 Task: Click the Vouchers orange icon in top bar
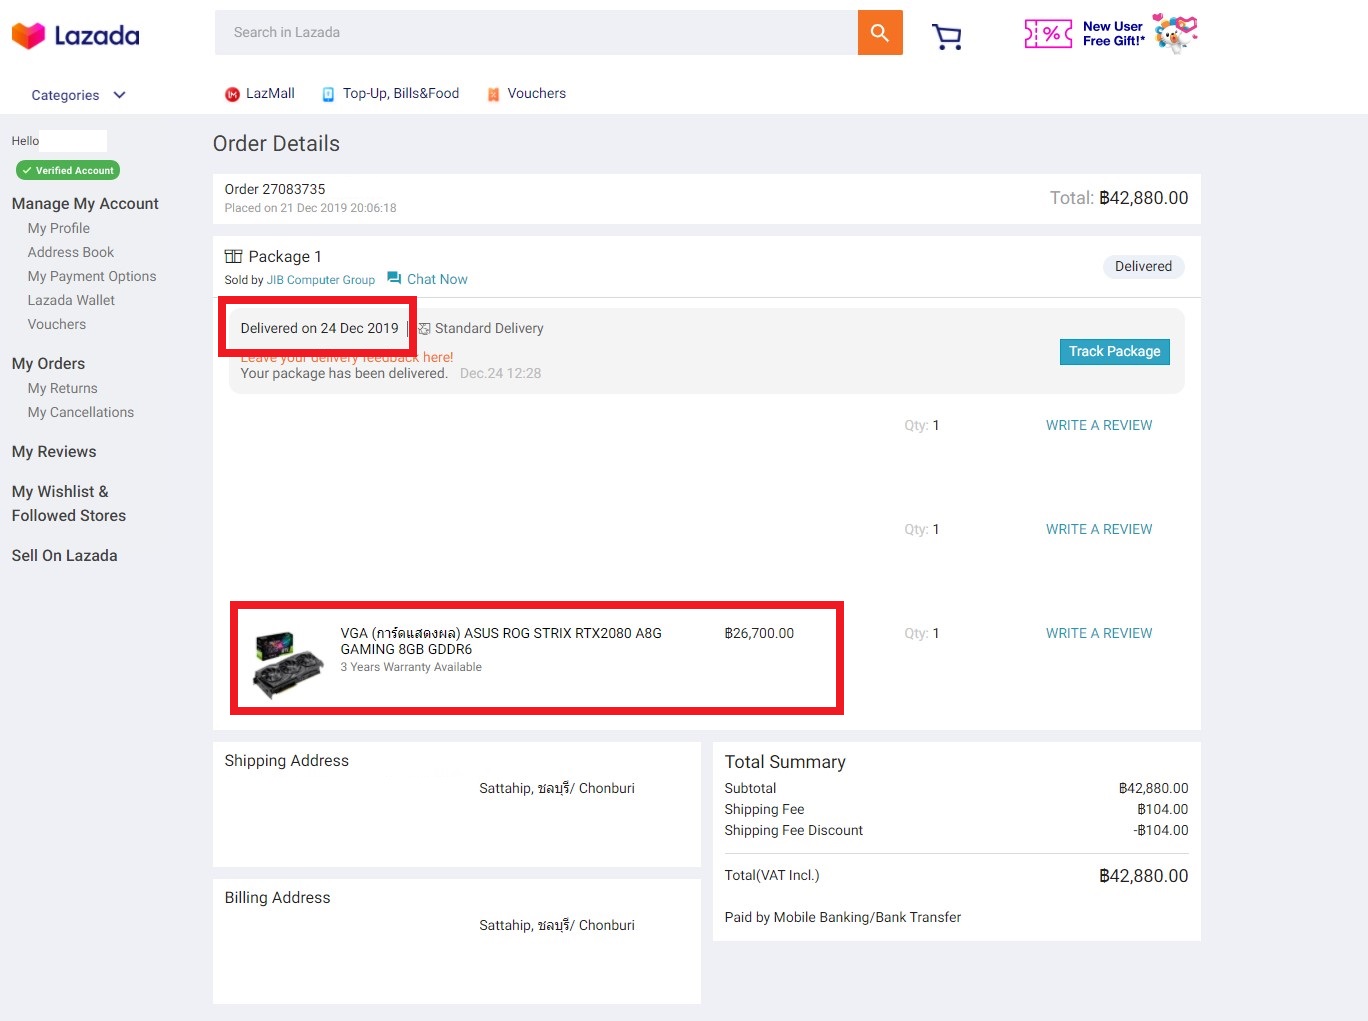[x=493, y=94]
